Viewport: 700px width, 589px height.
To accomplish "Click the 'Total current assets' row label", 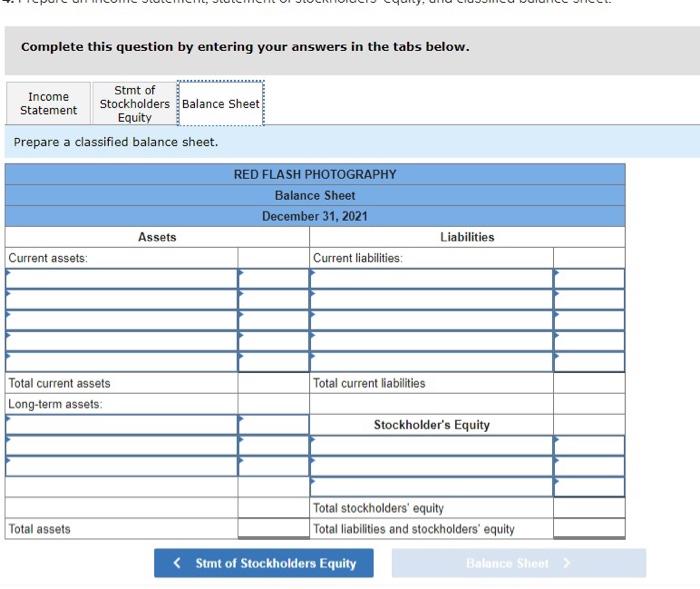I will 59,383.
